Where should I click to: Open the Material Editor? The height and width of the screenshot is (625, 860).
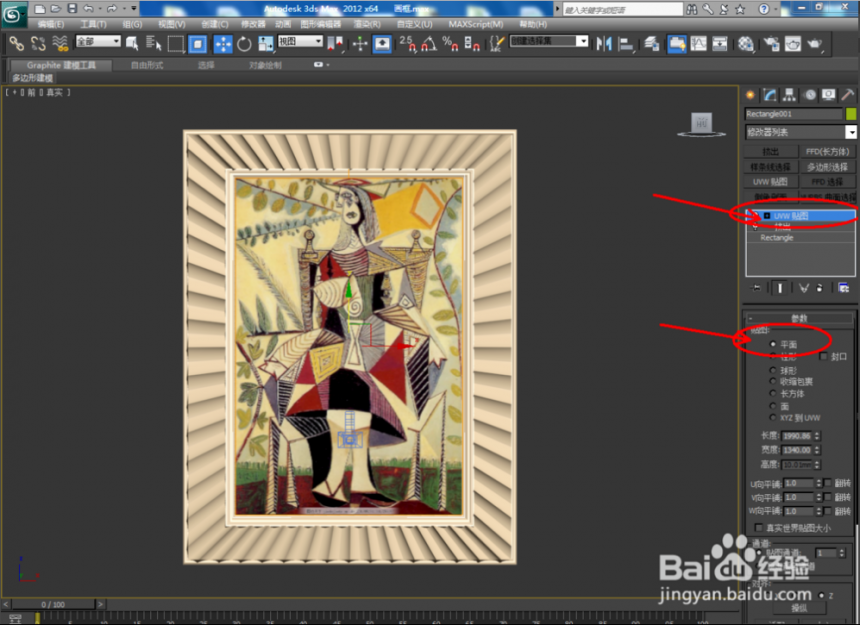point(745,44)
